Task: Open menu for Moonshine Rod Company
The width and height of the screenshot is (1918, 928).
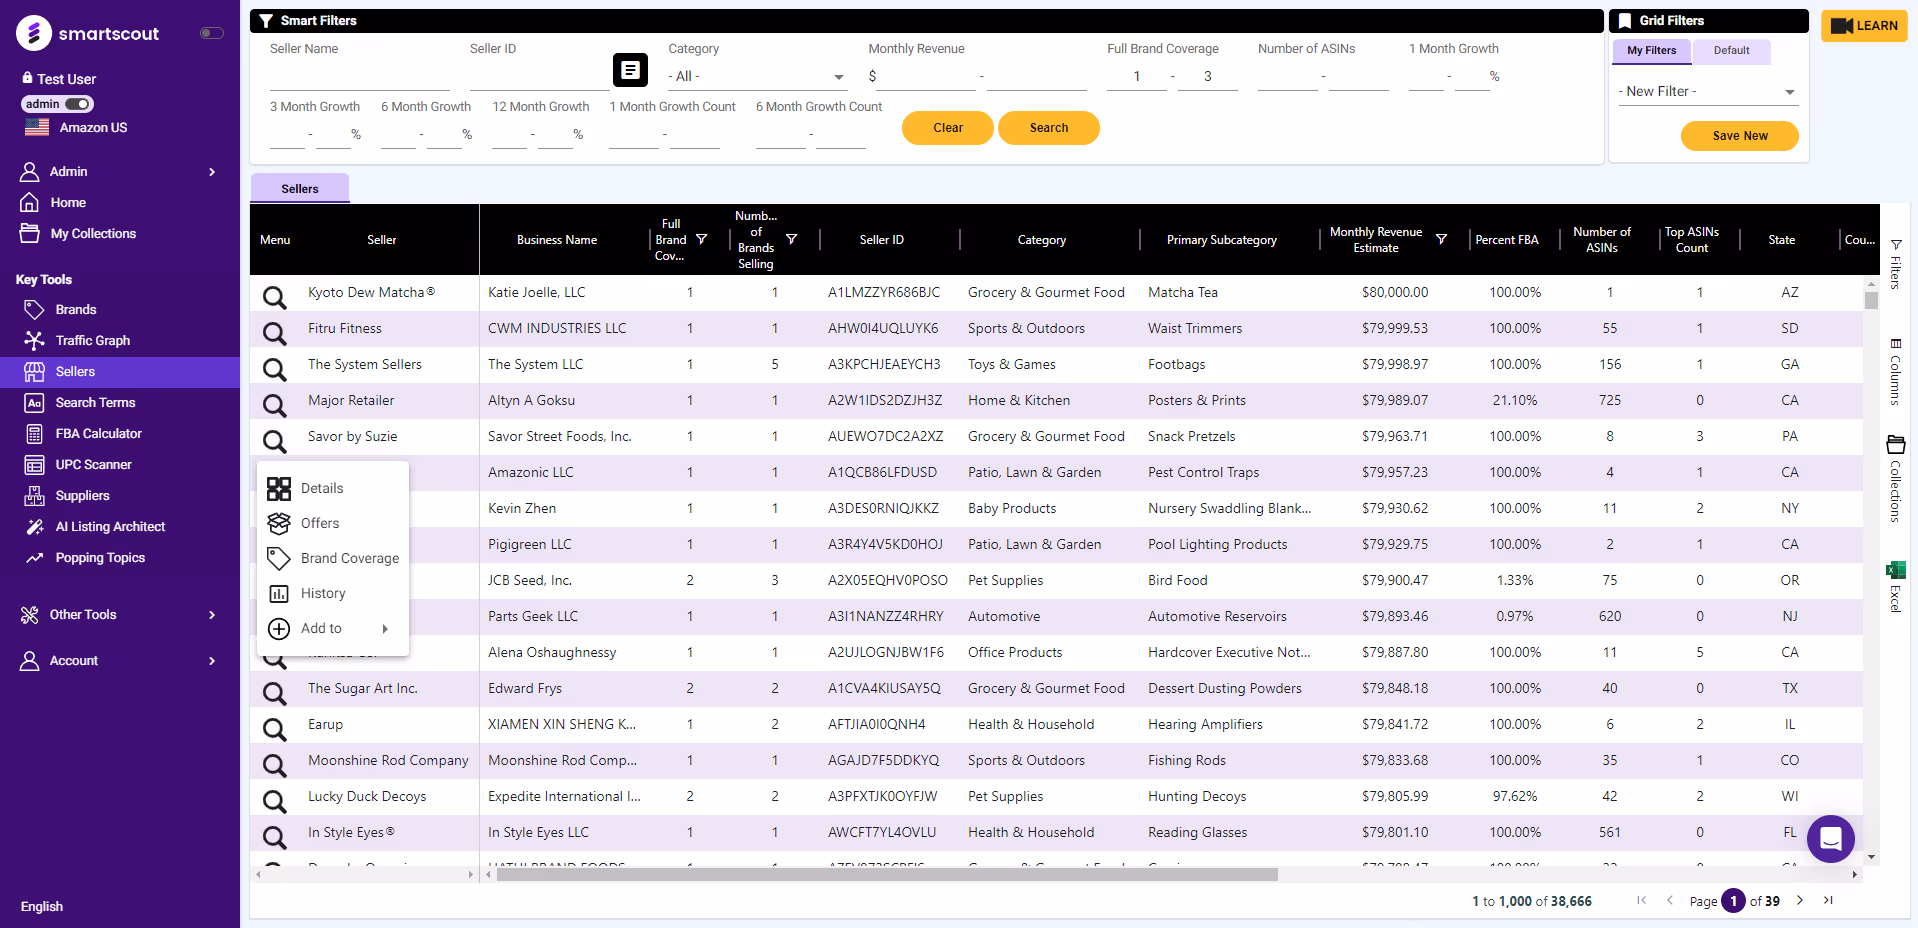Action: coord(274,765)
